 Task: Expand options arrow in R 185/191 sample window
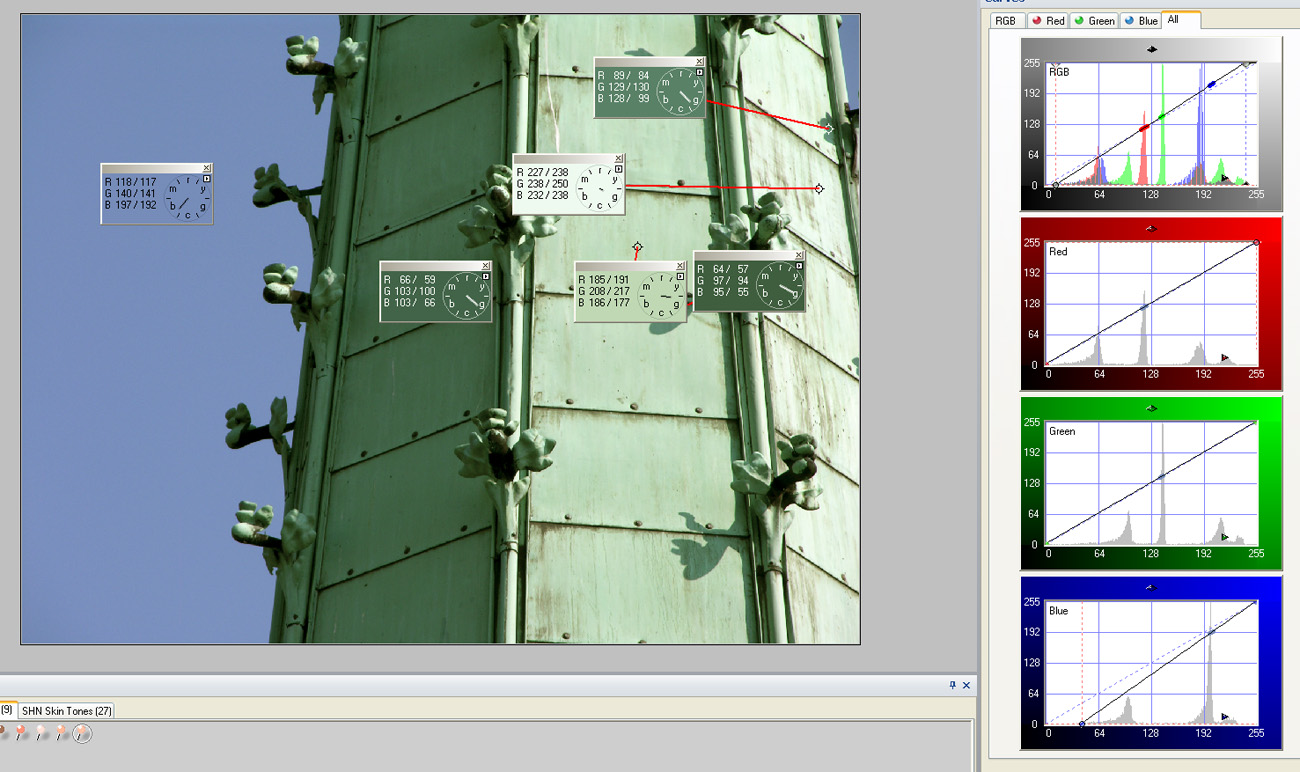click(681, 278)
